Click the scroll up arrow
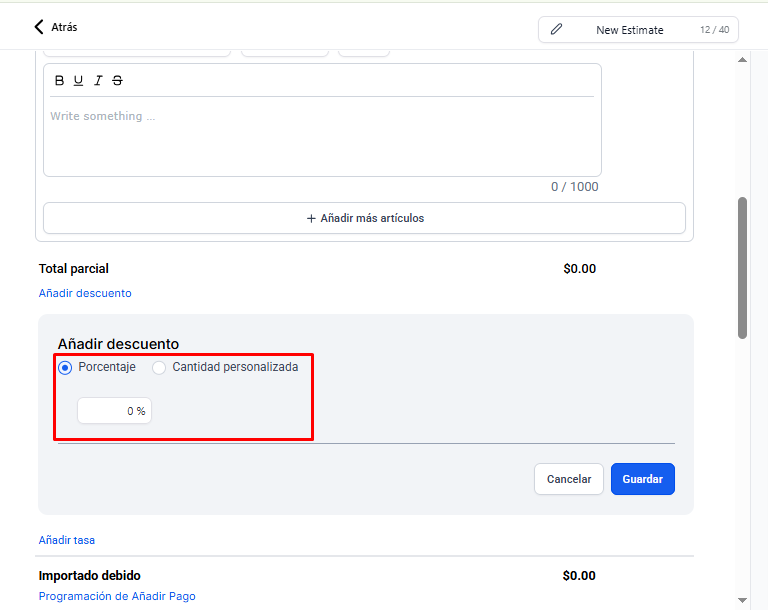768x610 pixels. (743, 60)
